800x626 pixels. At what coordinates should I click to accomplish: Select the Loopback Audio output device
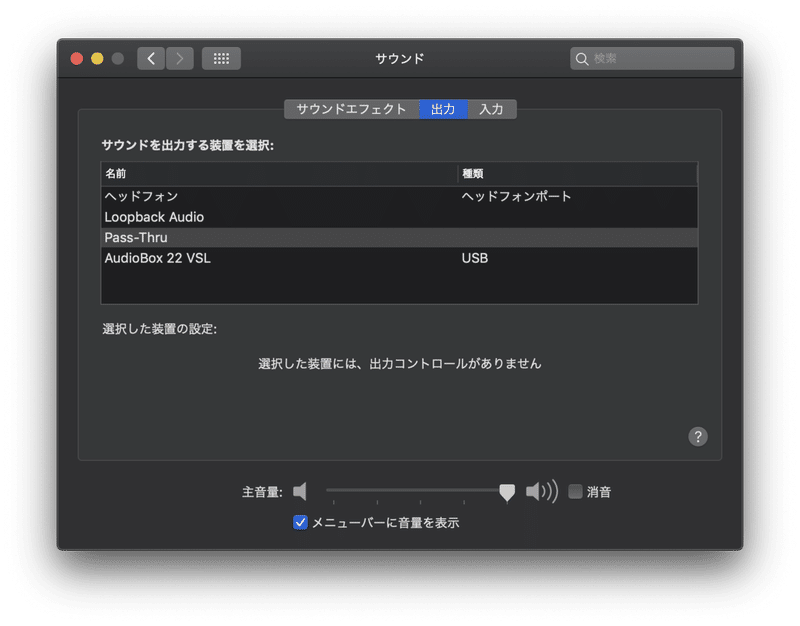pyautogui.click(x=200, y=217)
